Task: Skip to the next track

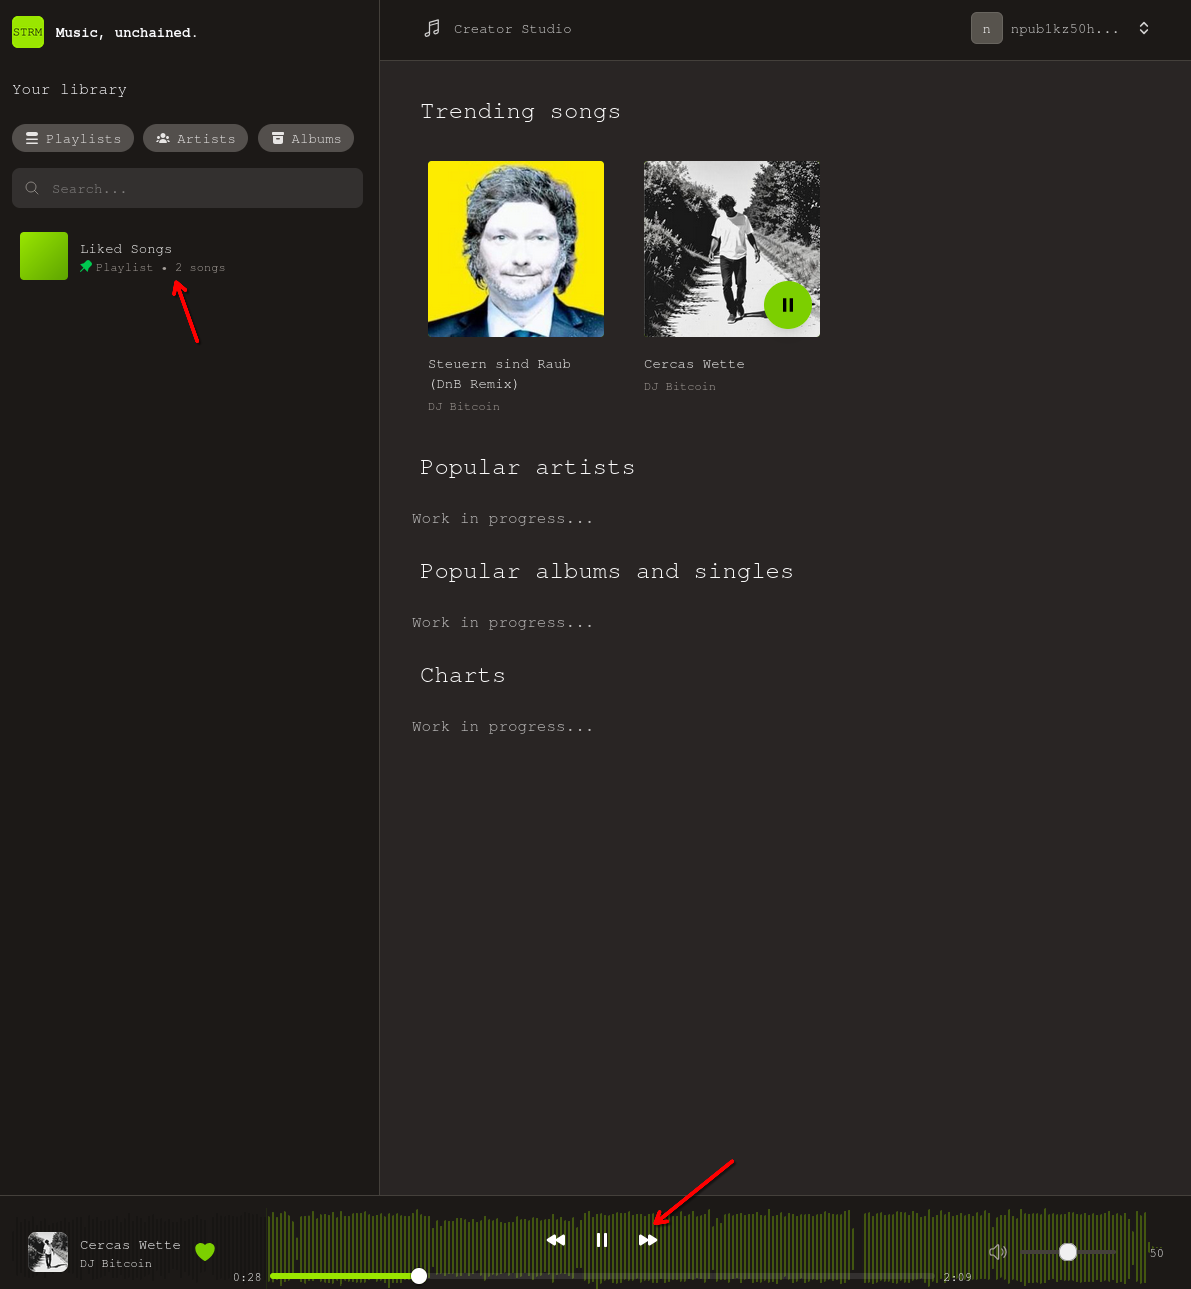Action: pos(648,1240)
